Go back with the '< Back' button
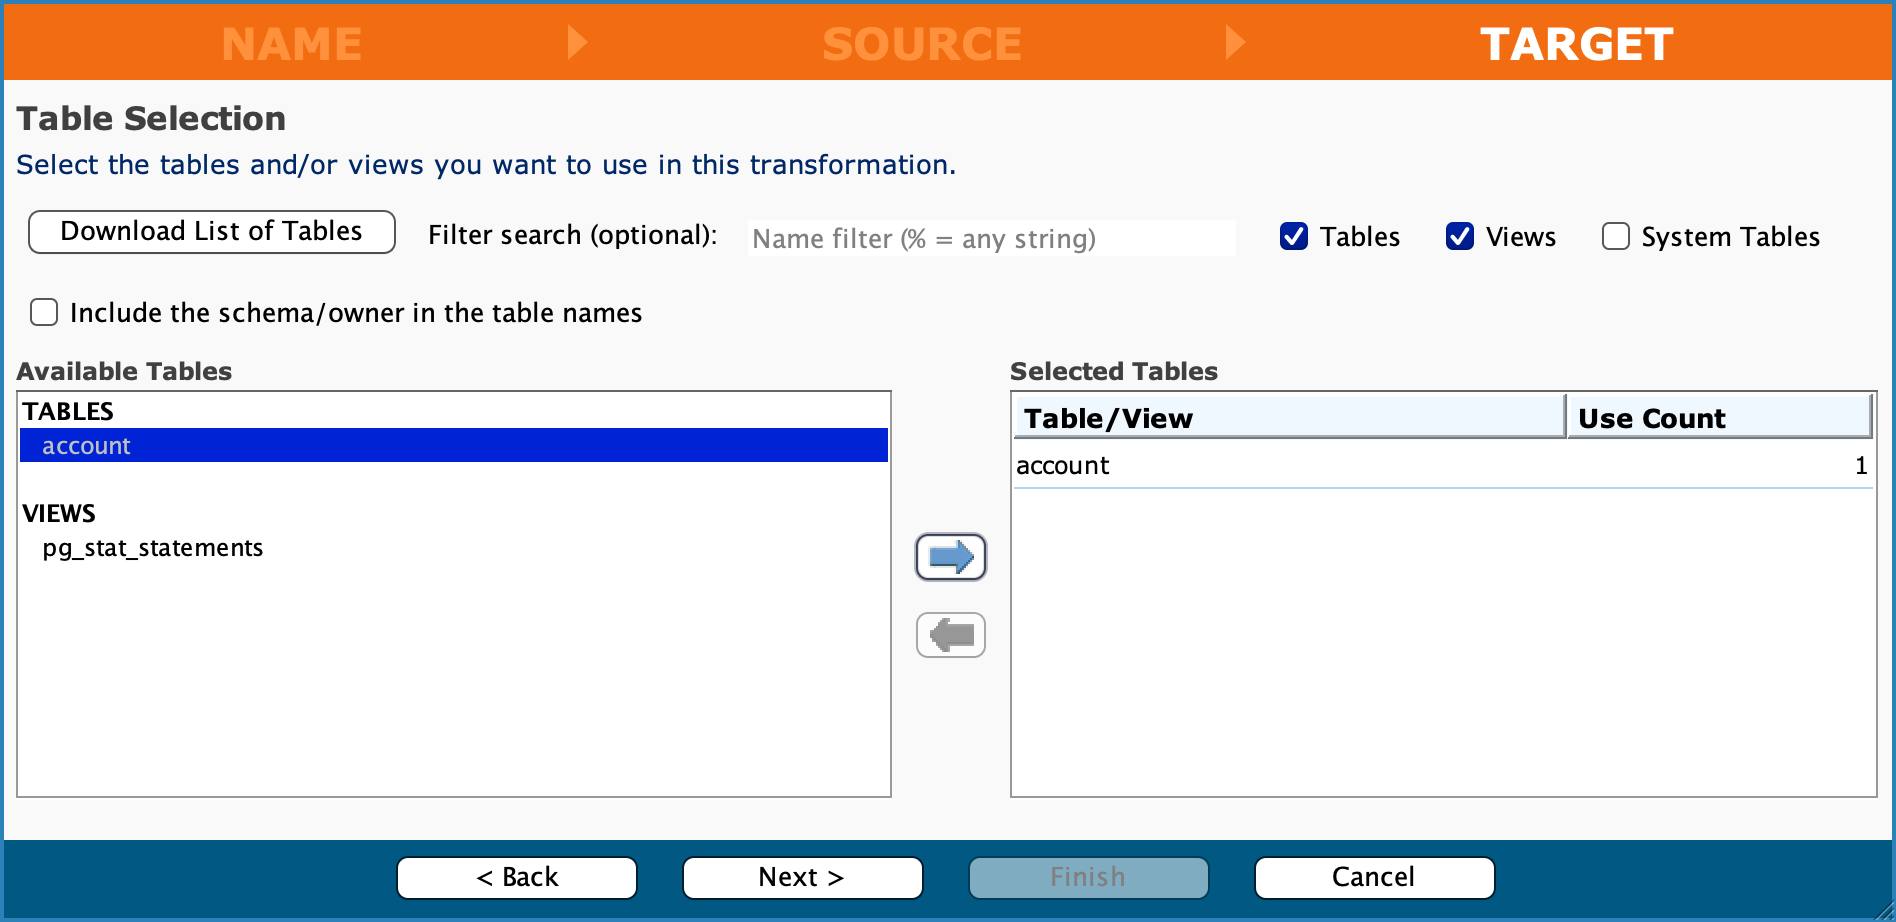This screenshot has height=922, width=1896. 516,877
